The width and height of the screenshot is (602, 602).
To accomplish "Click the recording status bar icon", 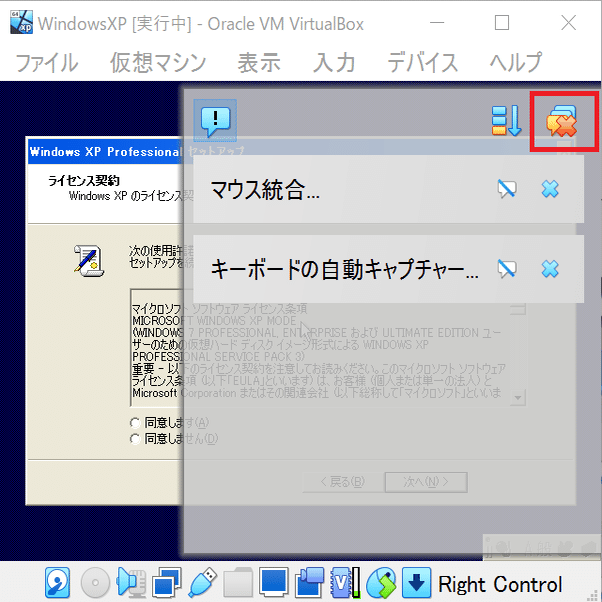I will [x=309, y=582].
